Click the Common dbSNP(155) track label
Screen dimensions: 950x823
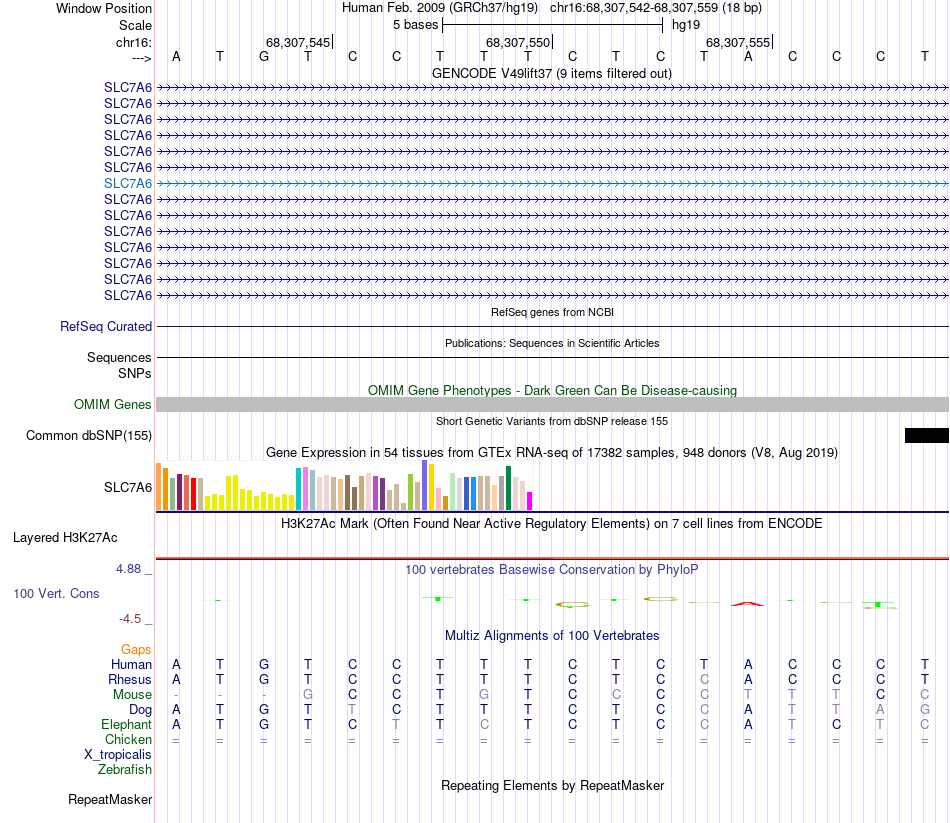pos(89,435)
